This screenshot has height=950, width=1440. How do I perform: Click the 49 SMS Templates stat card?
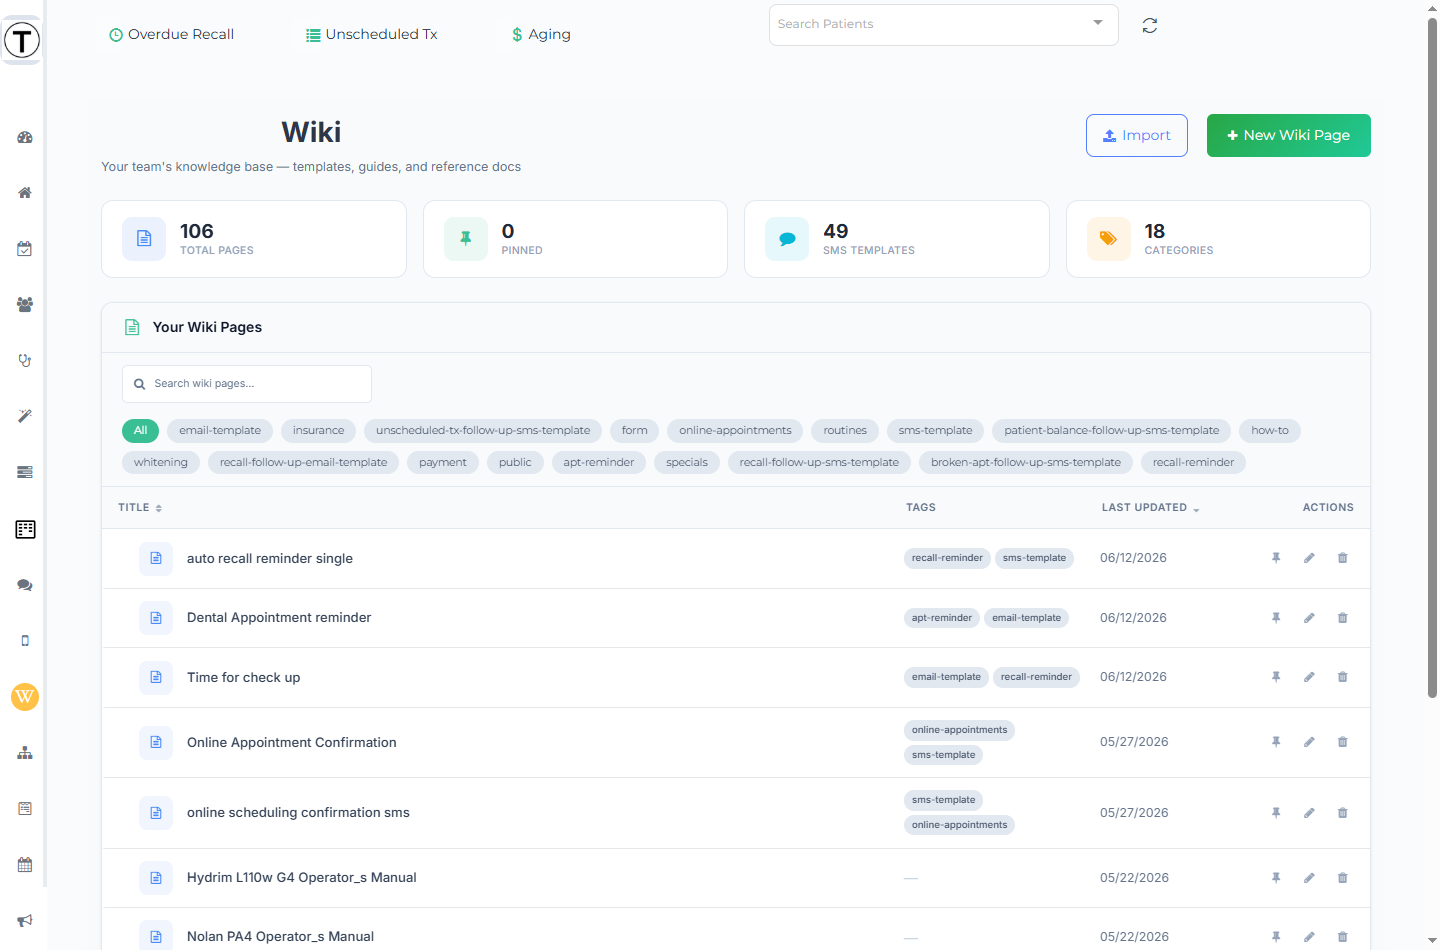pyautogui.click(x=897, y=239)
